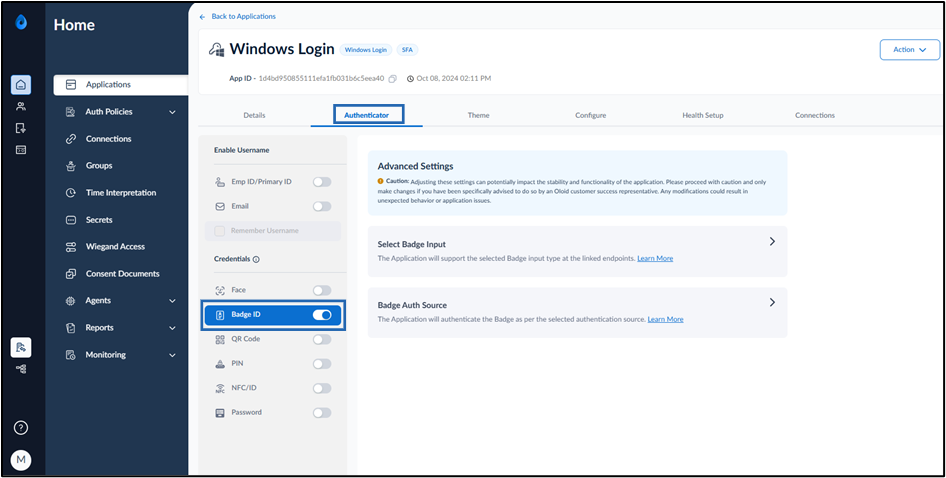946x478 pixels.
Task: Click the Face credential icon
Action: [x=220, y=290]
